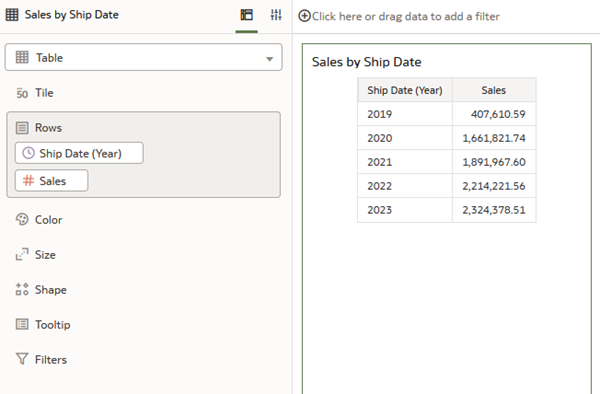Screen dimensions: 600x394
Task: Select the Filters grammar section
Action: pyautogui.click(x=51, y=360)
